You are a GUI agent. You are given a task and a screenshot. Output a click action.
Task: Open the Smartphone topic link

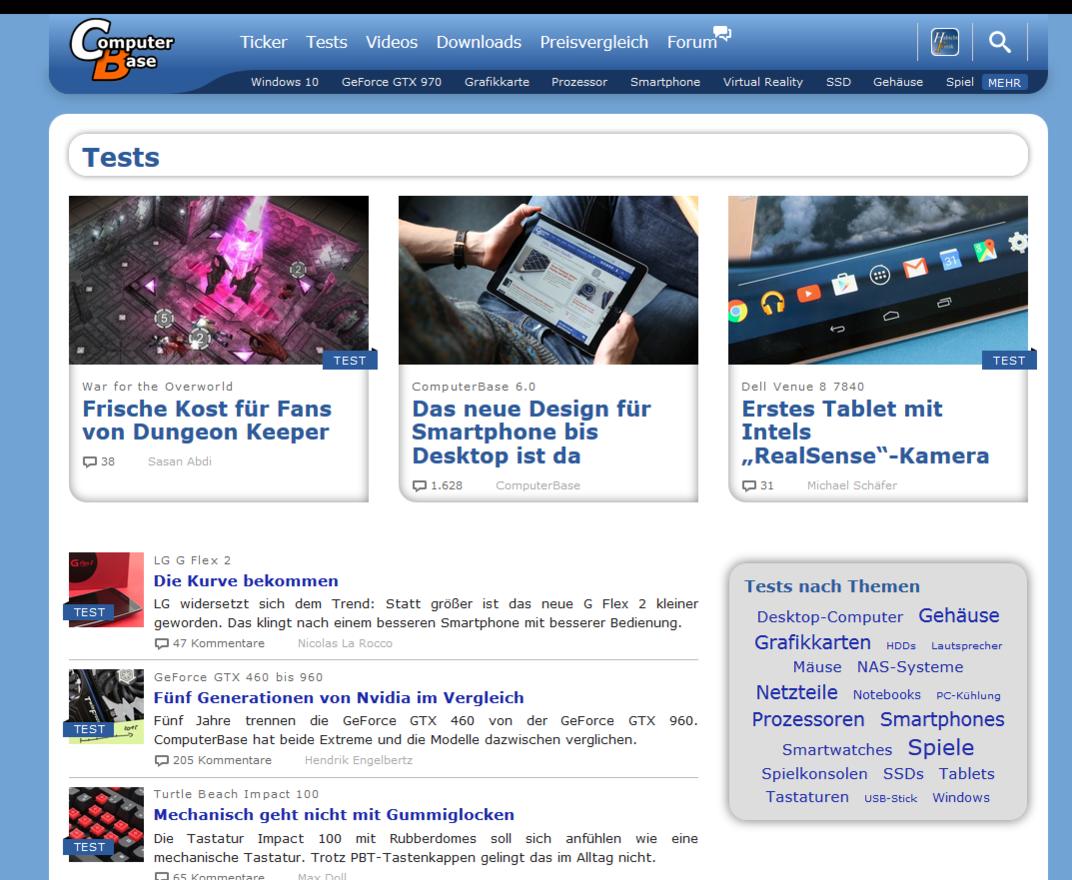coord(665,82)
